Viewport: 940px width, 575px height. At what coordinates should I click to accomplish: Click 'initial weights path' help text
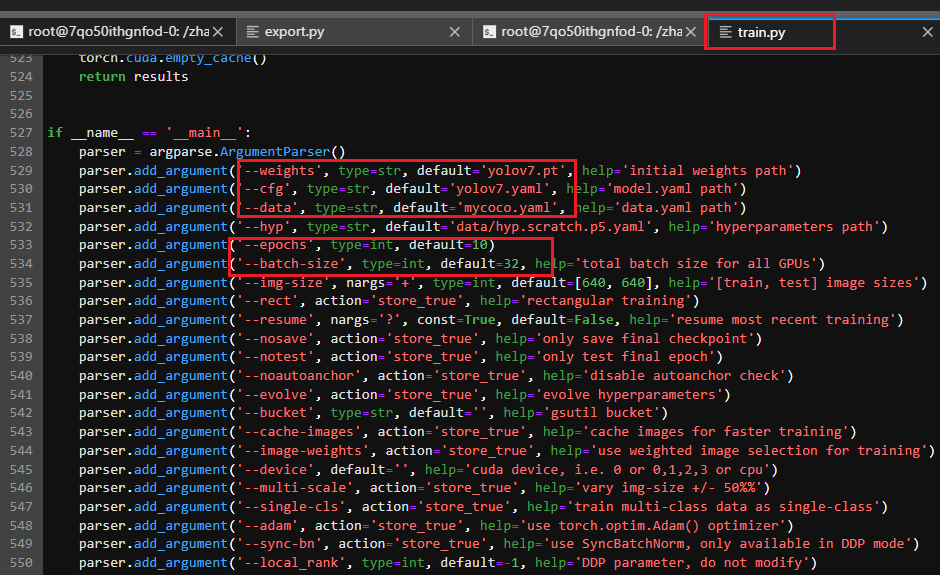(707, 170)
